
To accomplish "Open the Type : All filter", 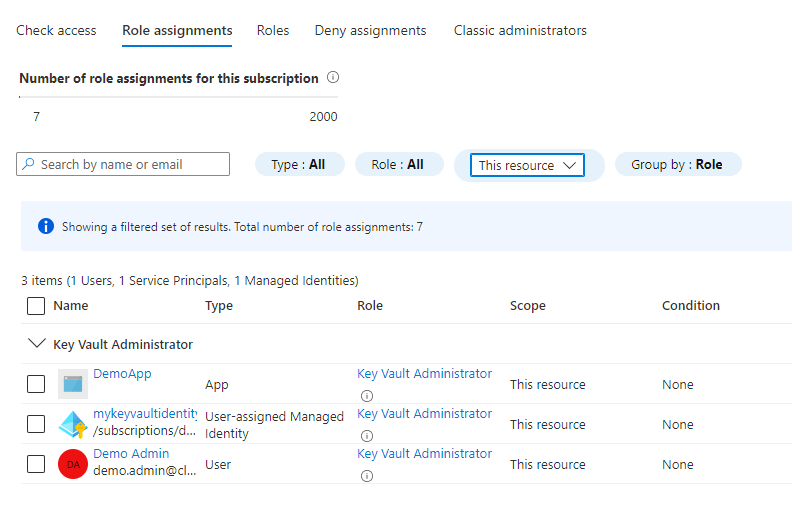I will coord(298,165).
